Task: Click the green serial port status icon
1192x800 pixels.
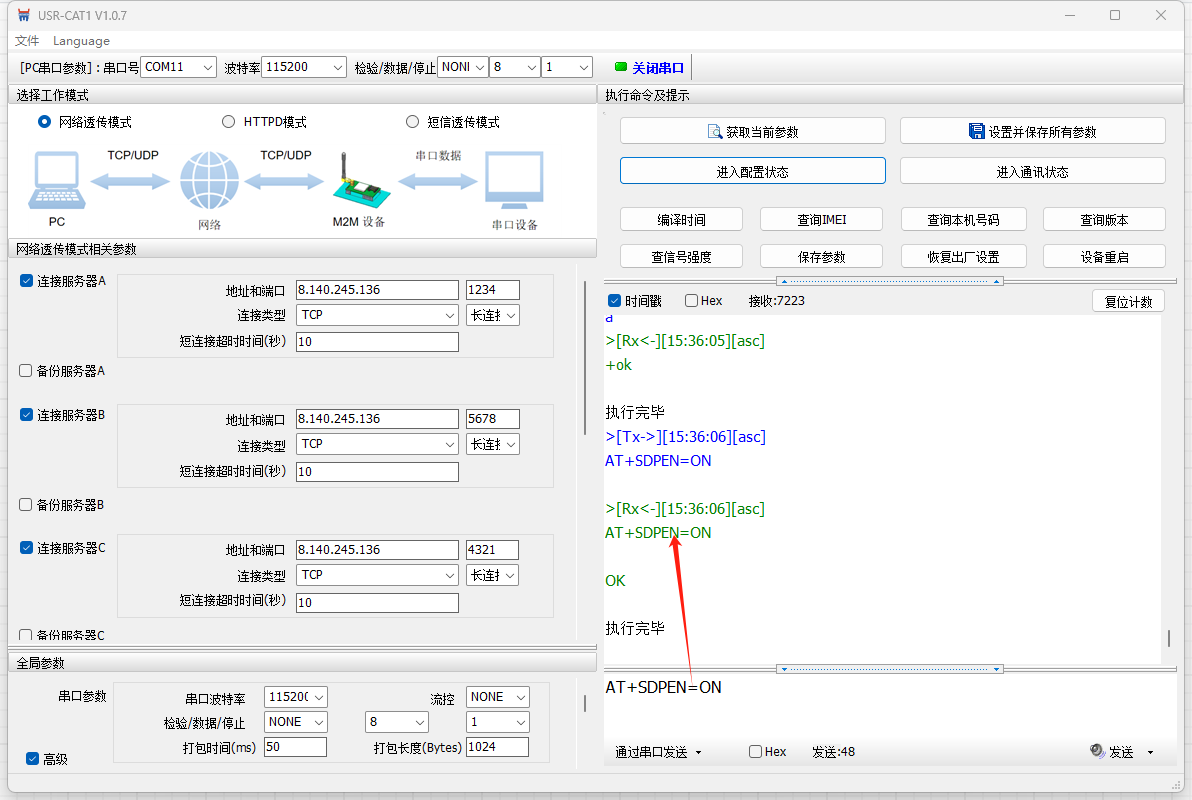Action: (x=620, y=67)
